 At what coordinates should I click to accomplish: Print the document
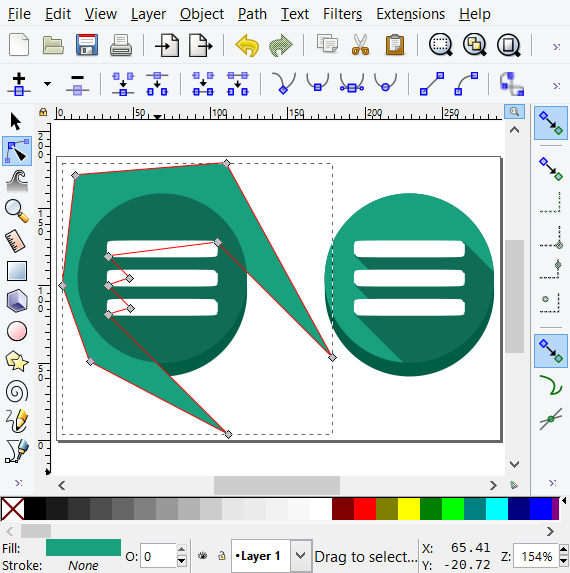tap(121, 45)
